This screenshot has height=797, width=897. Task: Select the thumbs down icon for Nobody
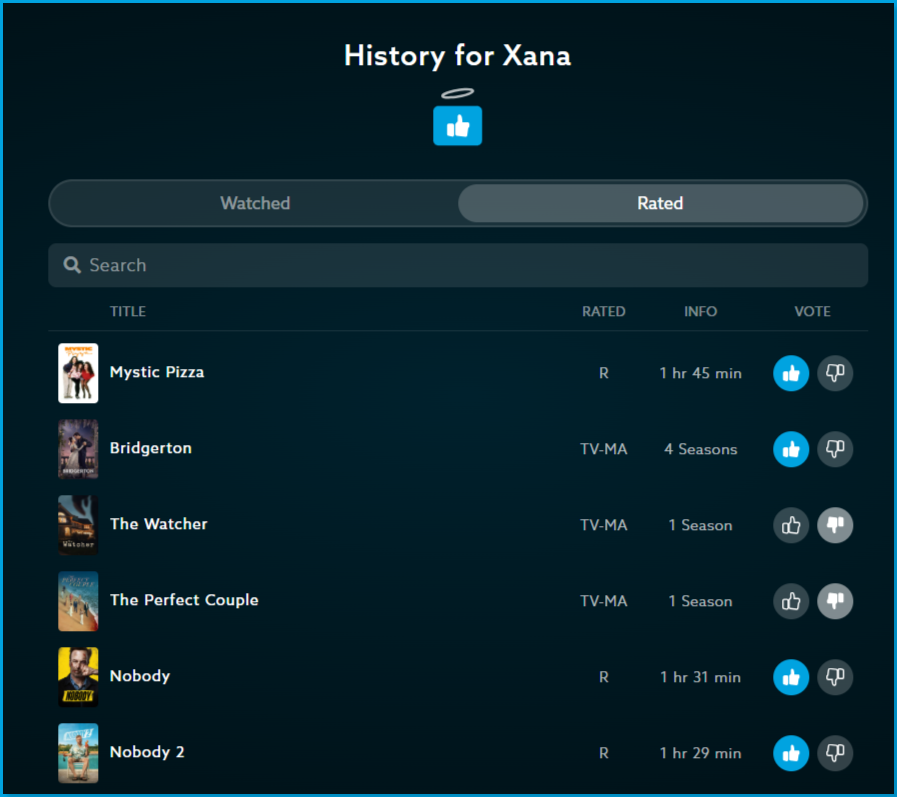tap(835, 677)
